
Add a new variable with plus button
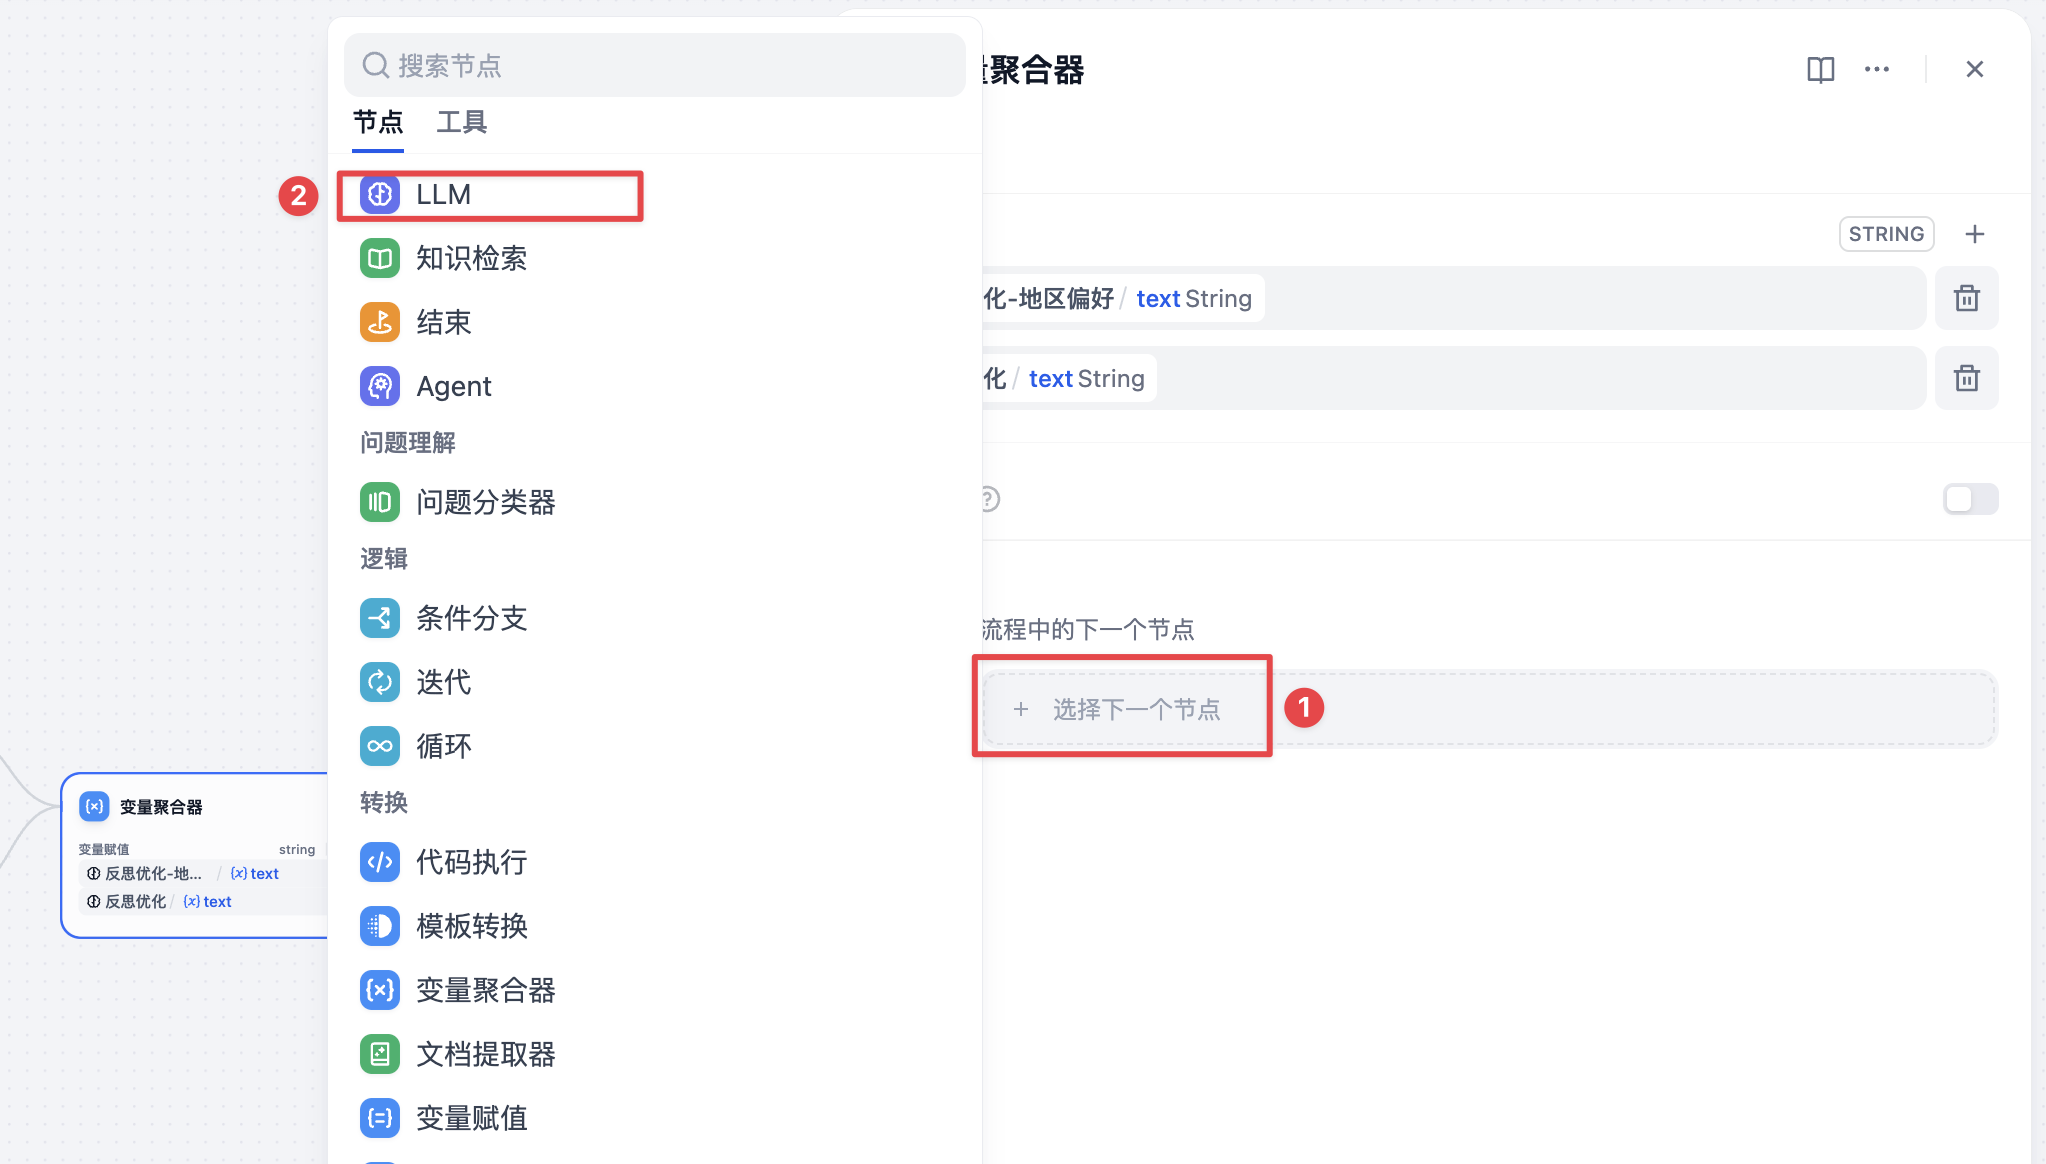click(x=1974, y=234)
